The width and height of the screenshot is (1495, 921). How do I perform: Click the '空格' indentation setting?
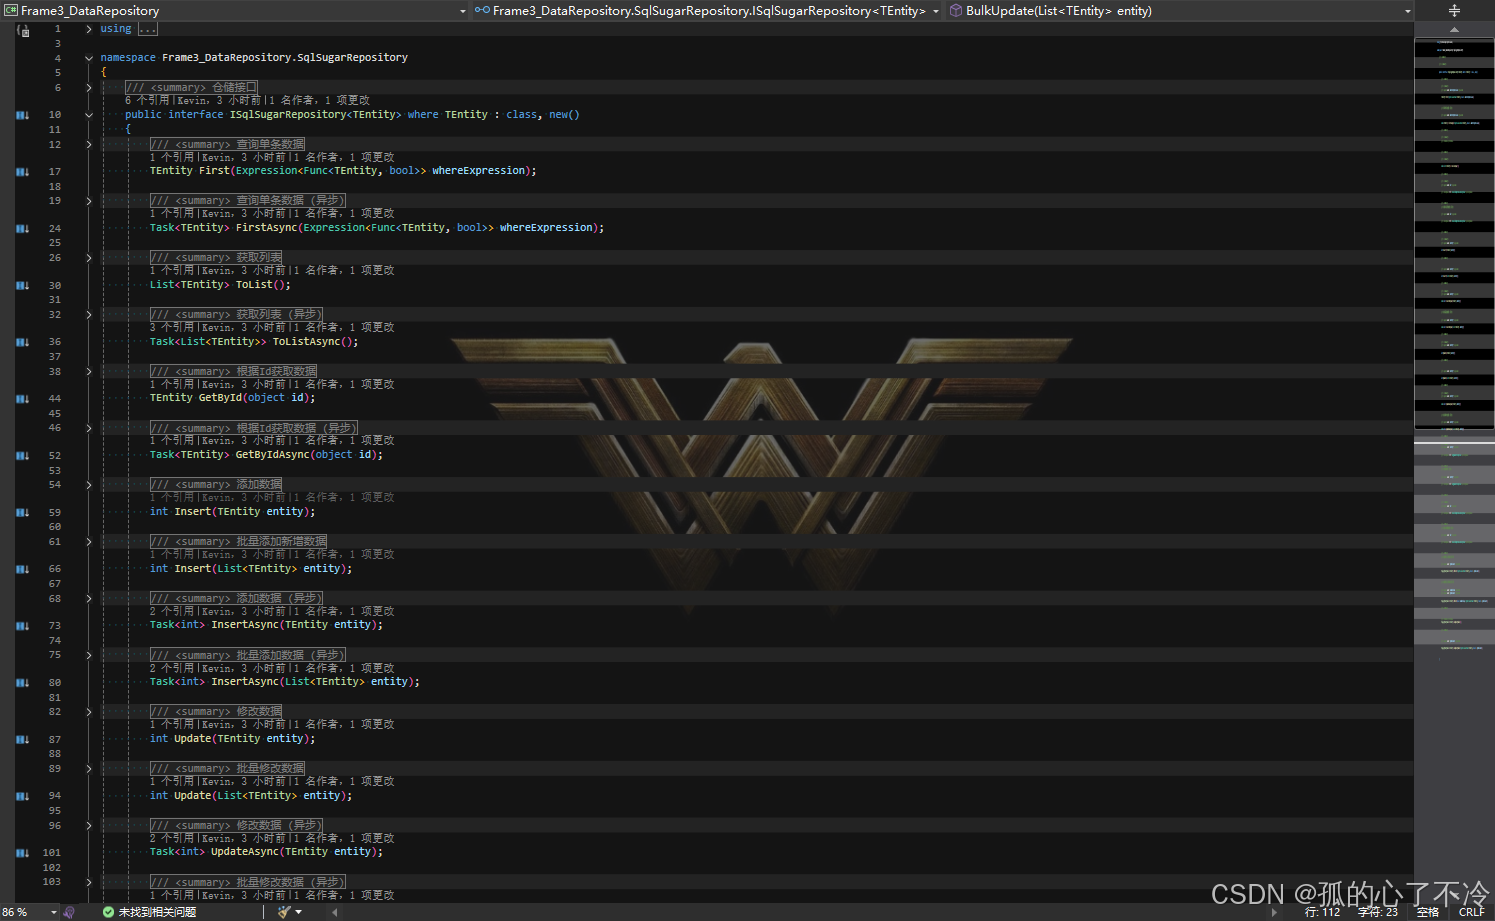pyautogui.click(x=1428, y=912)
